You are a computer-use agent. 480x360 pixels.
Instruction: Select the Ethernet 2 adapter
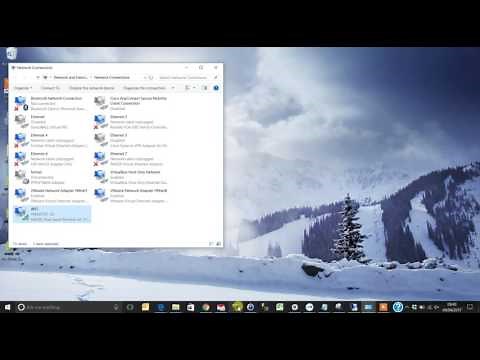[x=132, y=122]
